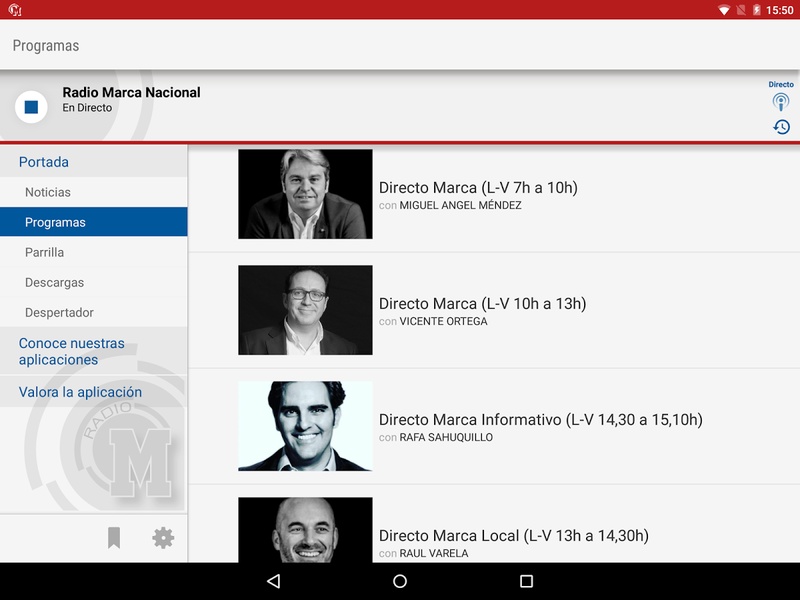Open Miguel Angel Méndez program photo
800x600 pixels.
point(305,194)
